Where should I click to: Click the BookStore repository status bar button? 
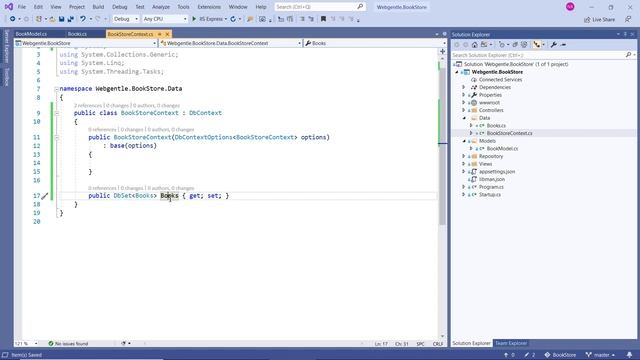click(x=560, y=355)
